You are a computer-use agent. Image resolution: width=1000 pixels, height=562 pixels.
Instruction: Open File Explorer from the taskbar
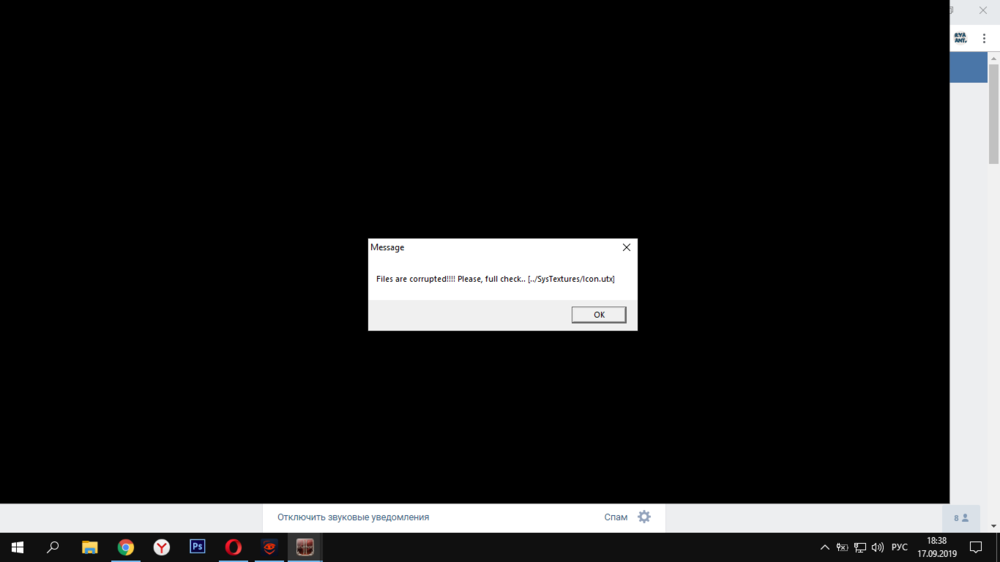[x=89, y=547]
